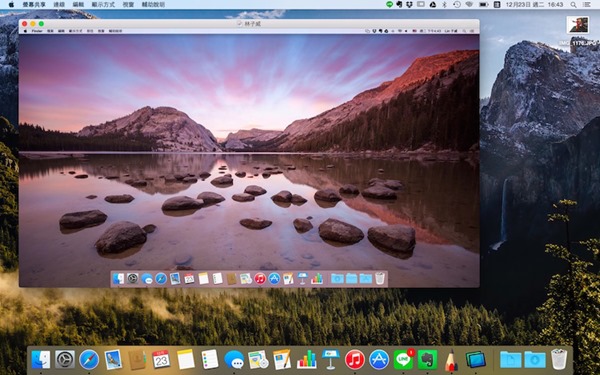The height and width of the screenshot is (375, 600).
Task: Launch Keynote in the local Dock
Action: pos(331,359)
